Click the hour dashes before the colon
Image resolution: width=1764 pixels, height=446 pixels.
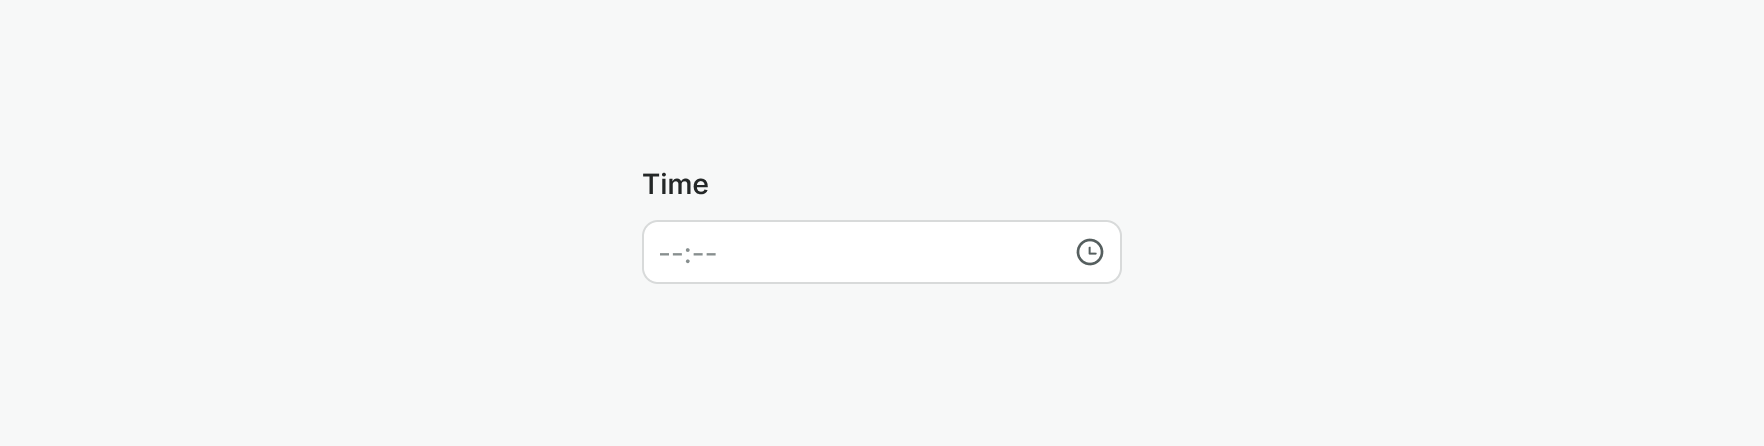click(x=670, y=253)
